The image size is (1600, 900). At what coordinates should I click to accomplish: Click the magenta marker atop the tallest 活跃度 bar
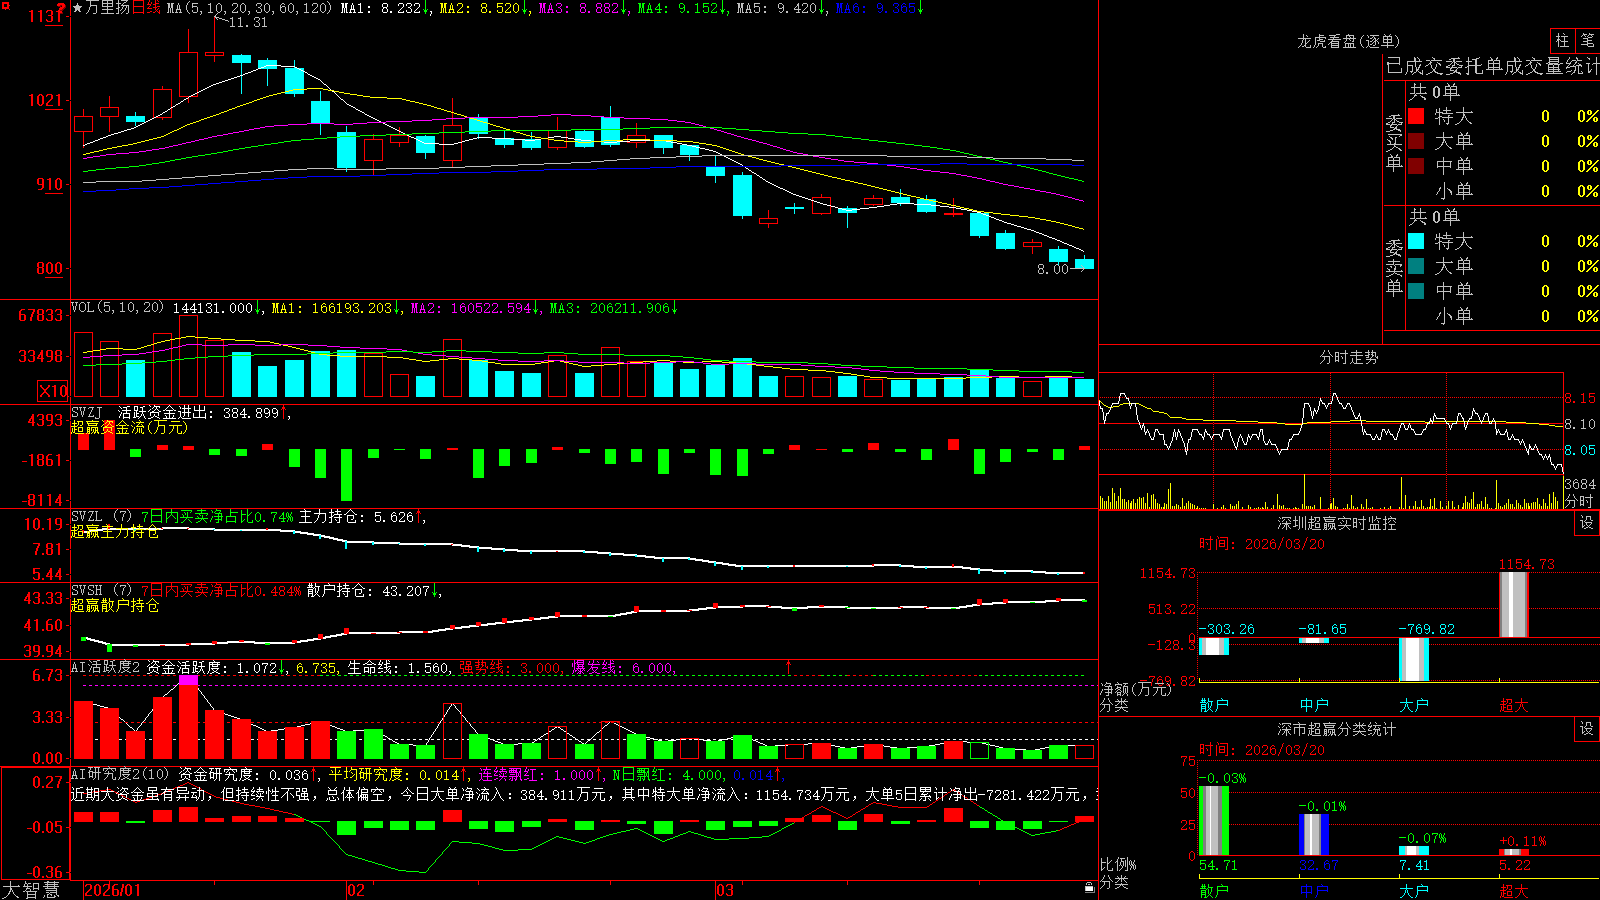(x=188, y=680)
